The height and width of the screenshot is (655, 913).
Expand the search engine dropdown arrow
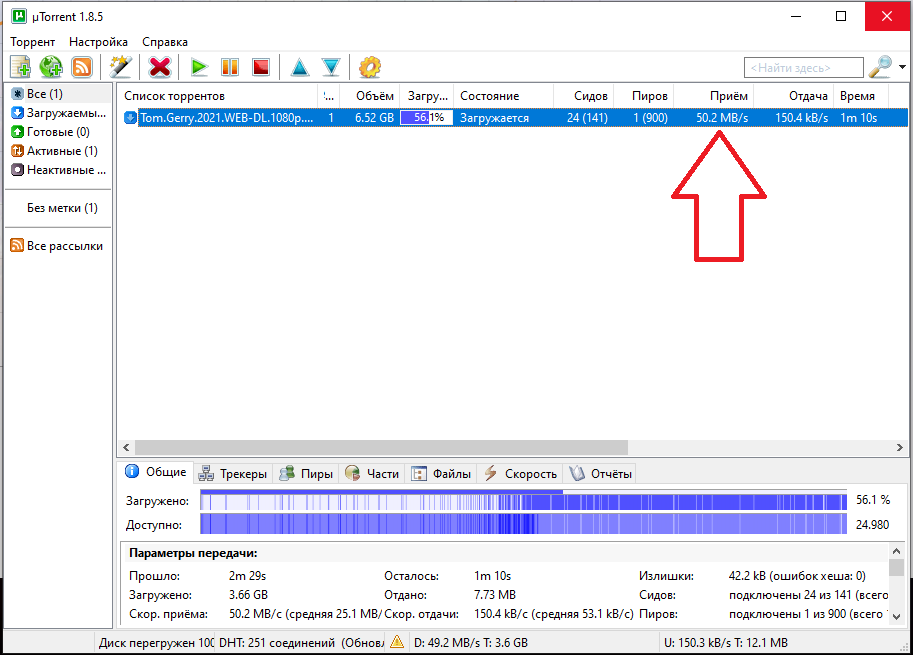(903, 67)
